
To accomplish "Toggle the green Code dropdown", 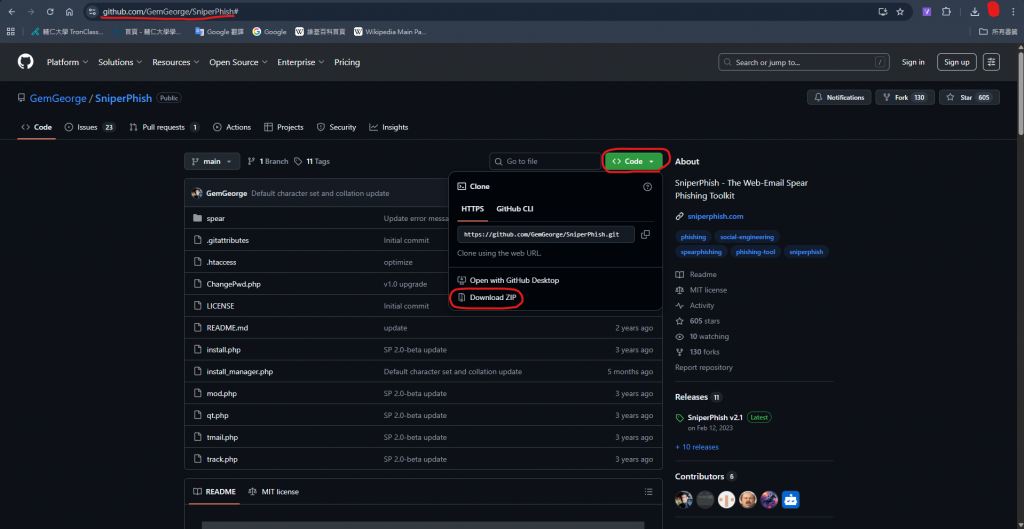I will click(x=633, y=161).
